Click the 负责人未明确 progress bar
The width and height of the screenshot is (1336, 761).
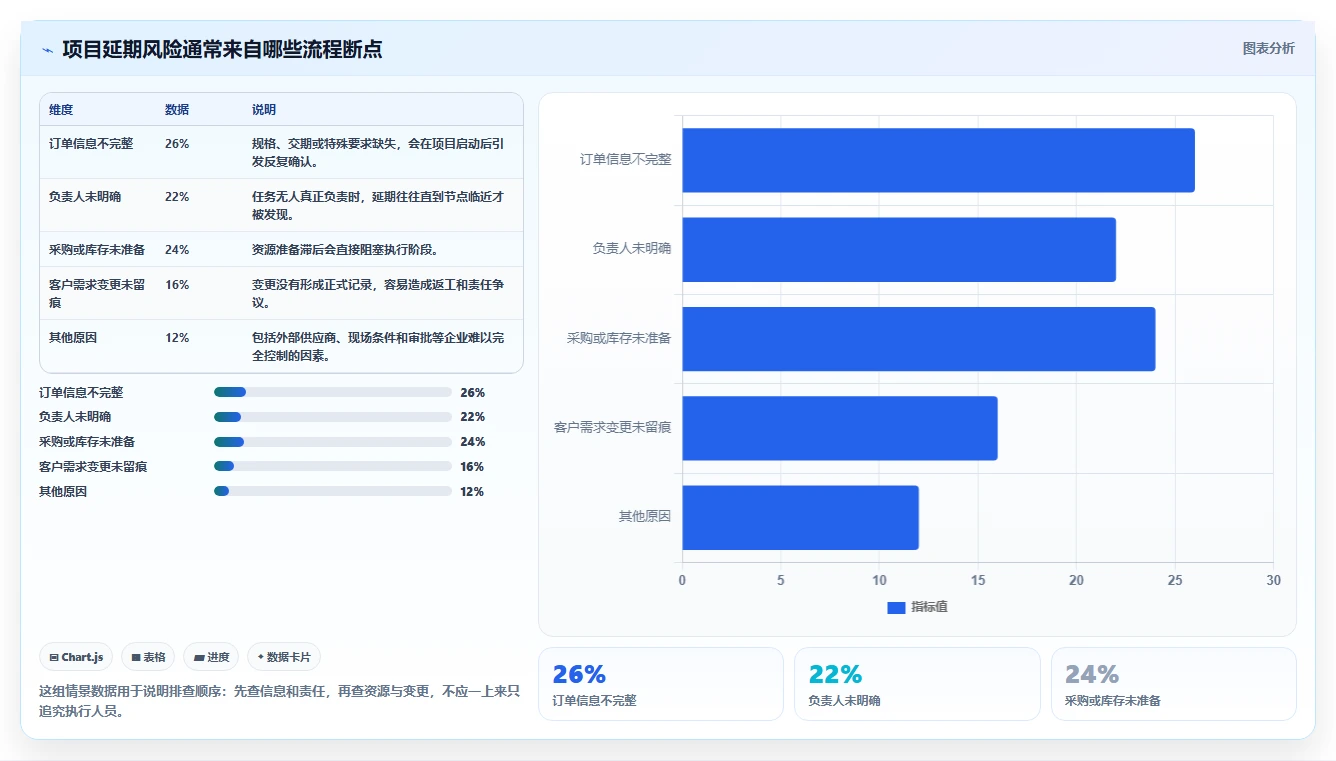pos(333,417)
